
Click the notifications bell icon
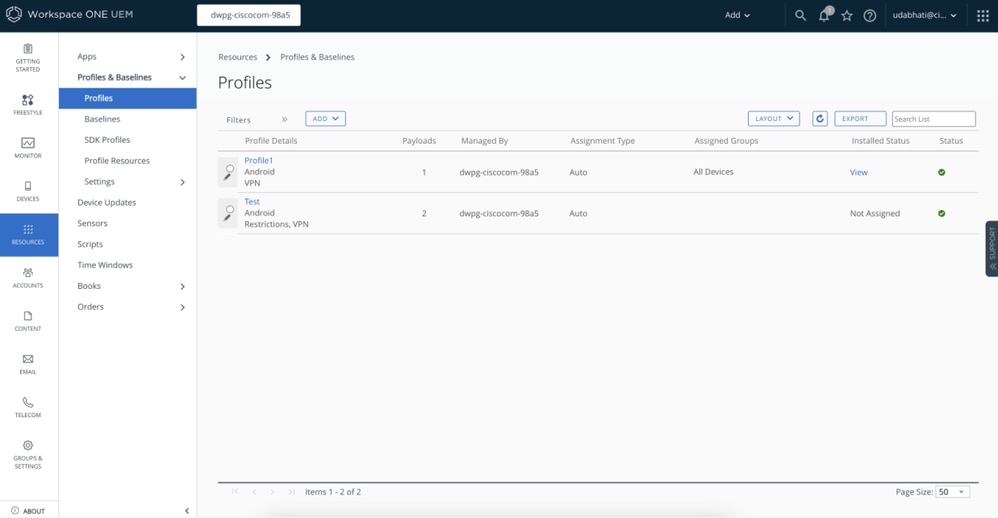point(824,15)
